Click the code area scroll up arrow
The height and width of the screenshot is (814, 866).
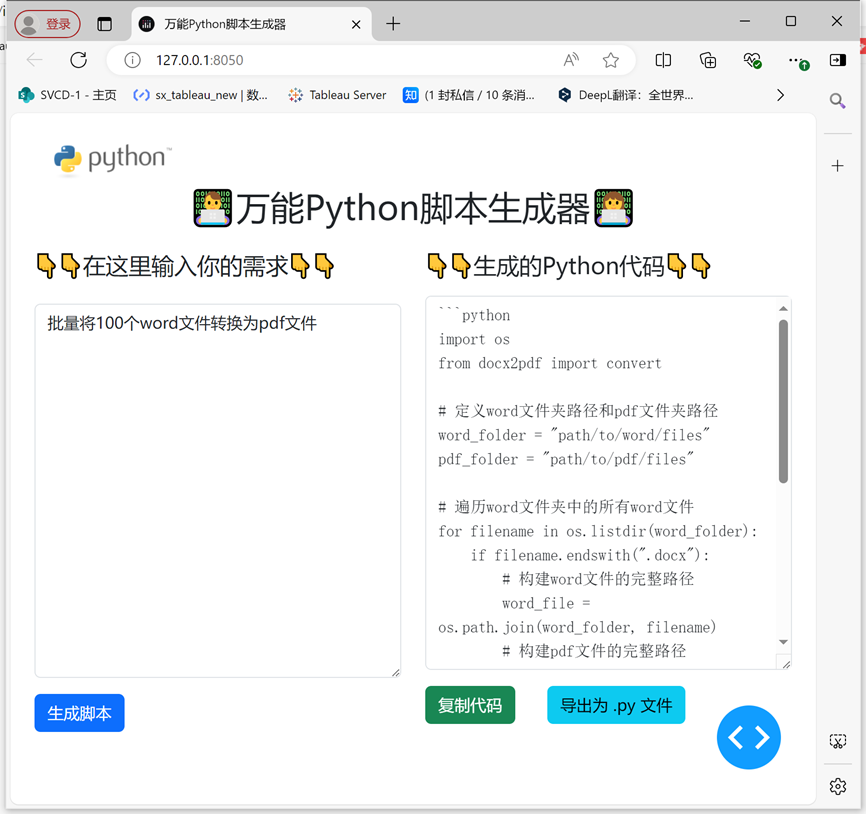(783, 308)
